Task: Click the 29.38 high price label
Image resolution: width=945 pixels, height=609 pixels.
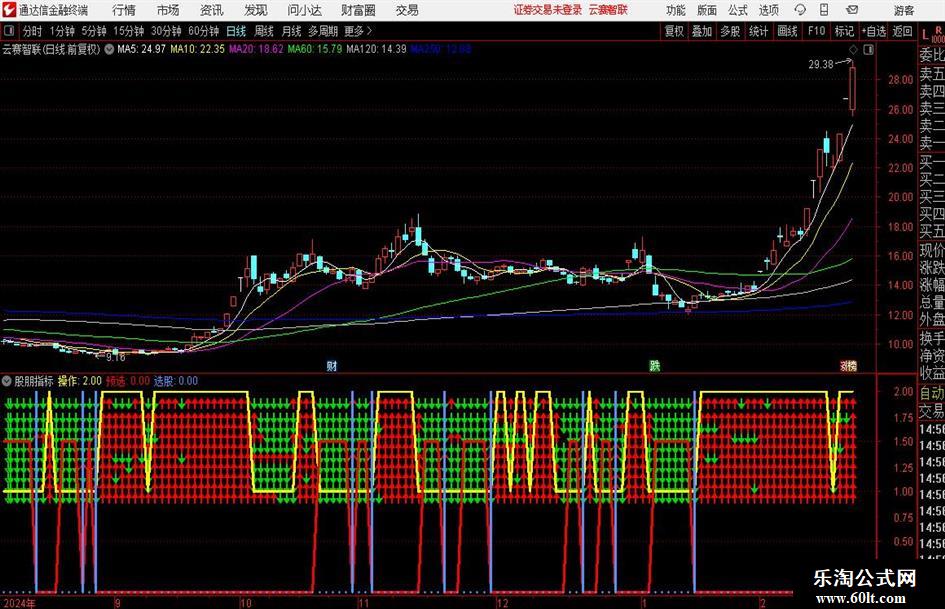Action: click(x=820, y=64)
